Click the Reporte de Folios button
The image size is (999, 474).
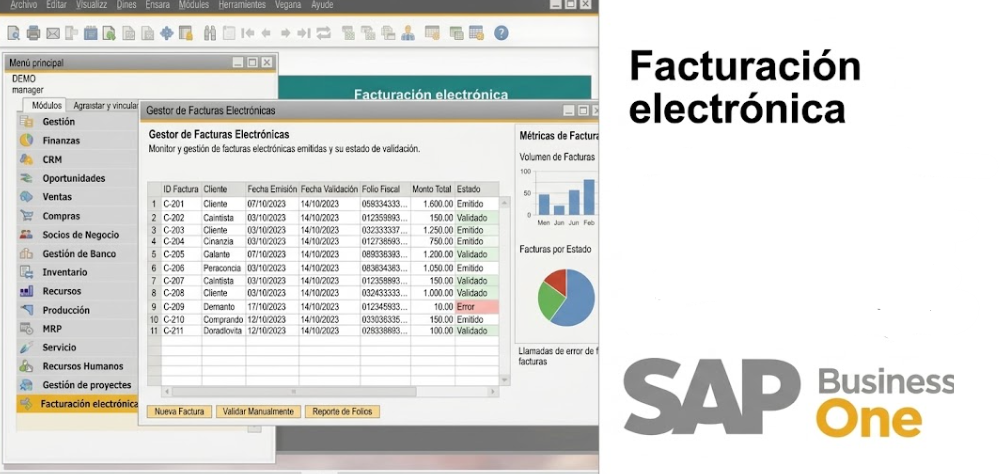(342, 412)
